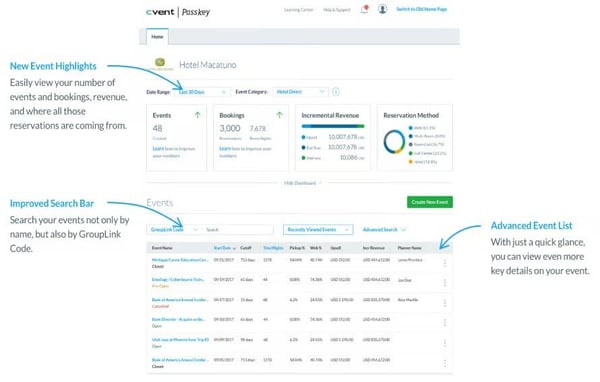Click the yellow Hotel legend dot
Viewport: 600px width, 382px height.
(411, 162)
